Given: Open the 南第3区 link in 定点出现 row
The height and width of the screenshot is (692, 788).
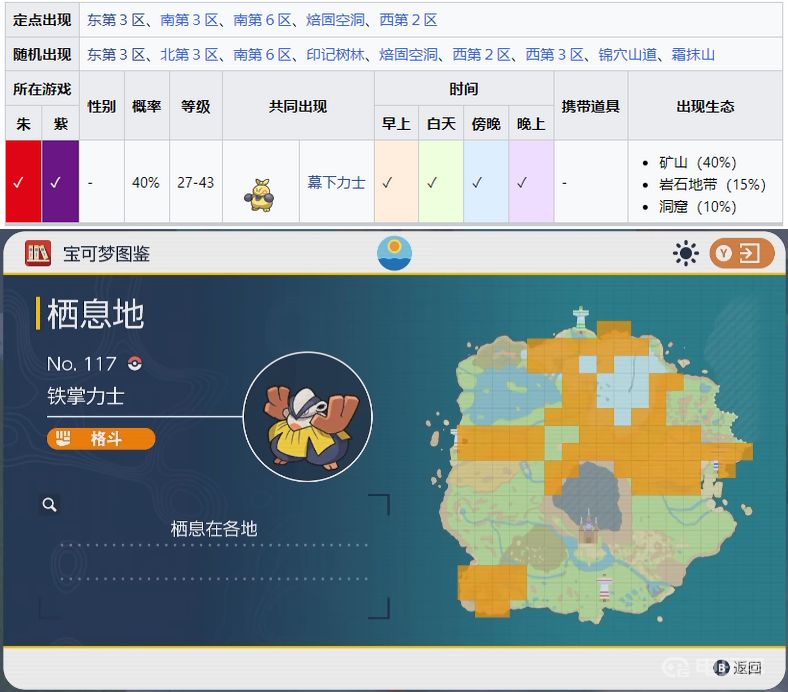Looking at the screenshot, I should (x=189, y=20).
